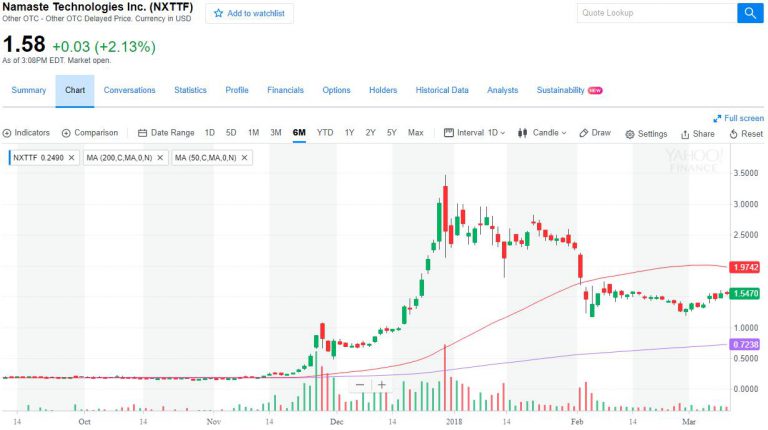The height and width of the screenshot is (430, 768).
Task: Add a Comparison symbol
Action: 90,133
